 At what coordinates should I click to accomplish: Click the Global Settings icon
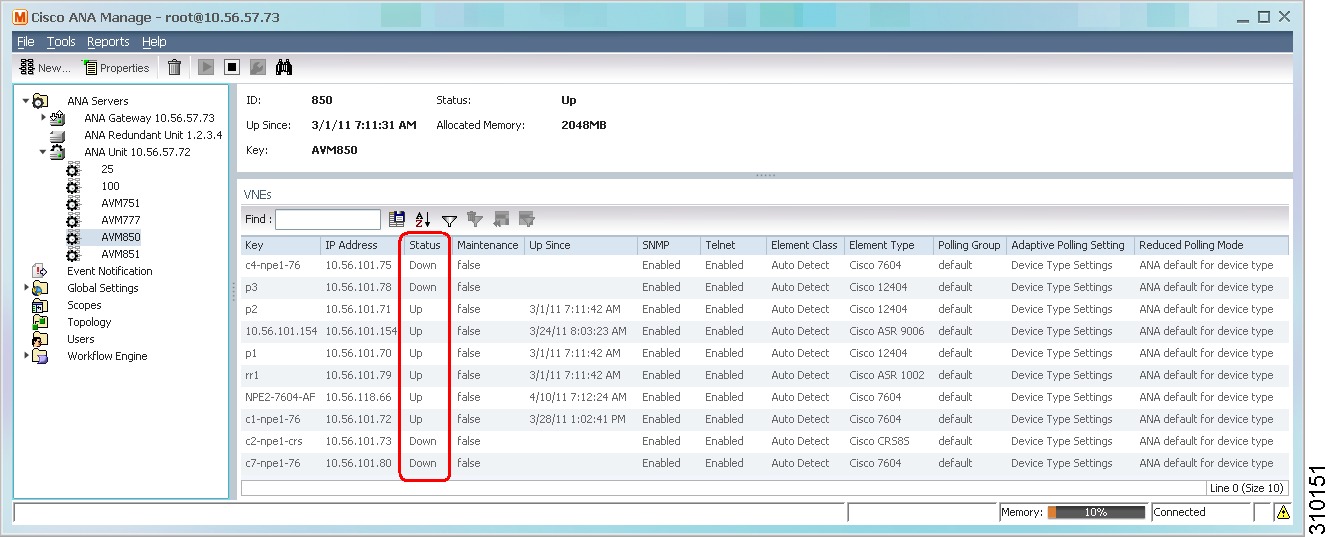coord(40,288)
